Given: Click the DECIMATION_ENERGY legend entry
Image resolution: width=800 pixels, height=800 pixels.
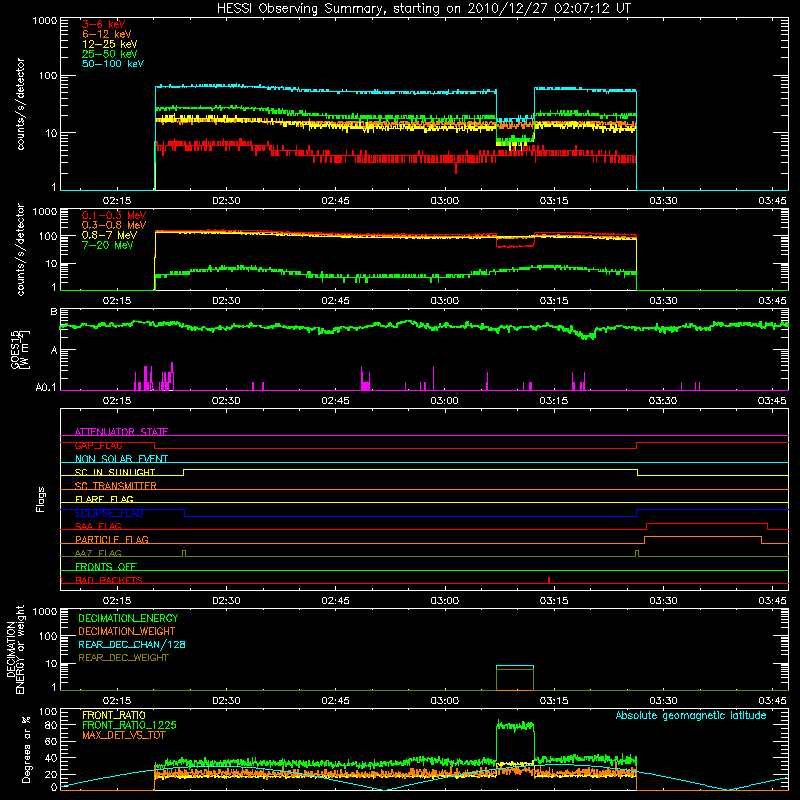Looking at the screenshot, I should click(128, 618).
